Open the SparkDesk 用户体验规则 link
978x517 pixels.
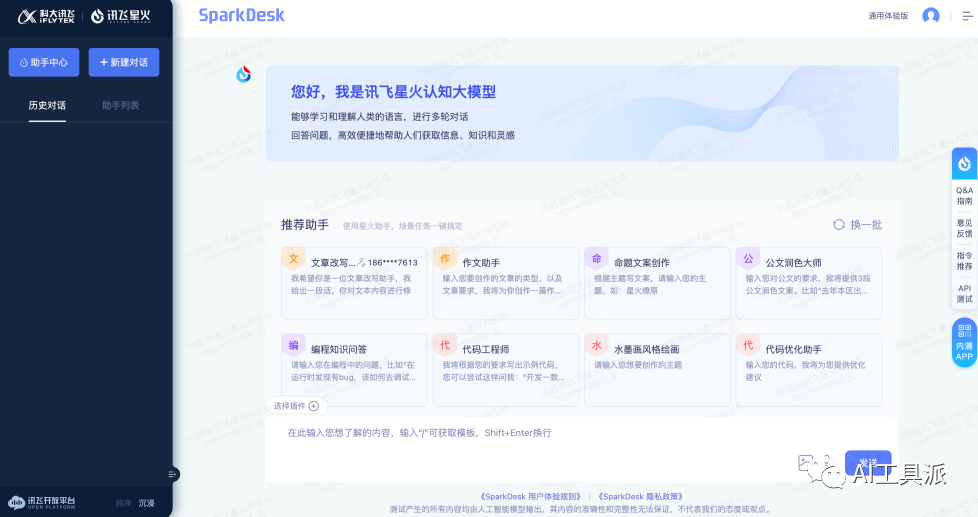[530, 496]
